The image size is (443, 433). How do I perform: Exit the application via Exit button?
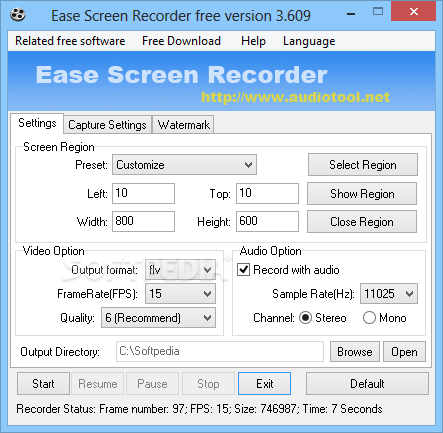(264, 384)
